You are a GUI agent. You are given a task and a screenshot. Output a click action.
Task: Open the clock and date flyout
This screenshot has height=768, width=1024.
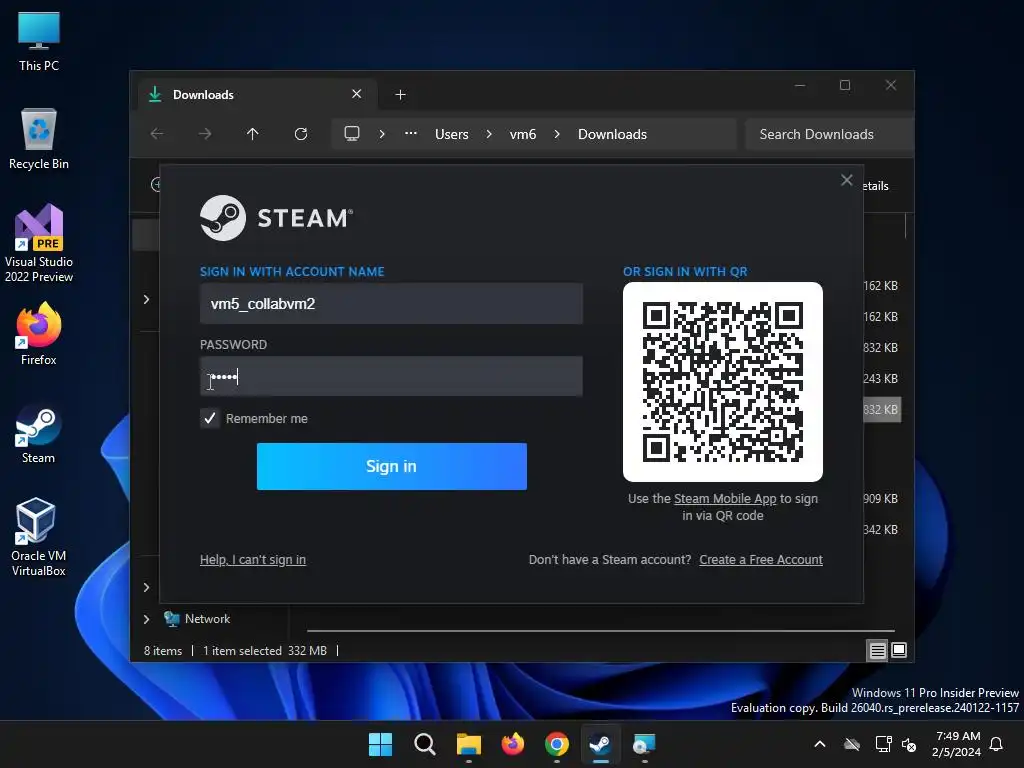click(957, 744)
